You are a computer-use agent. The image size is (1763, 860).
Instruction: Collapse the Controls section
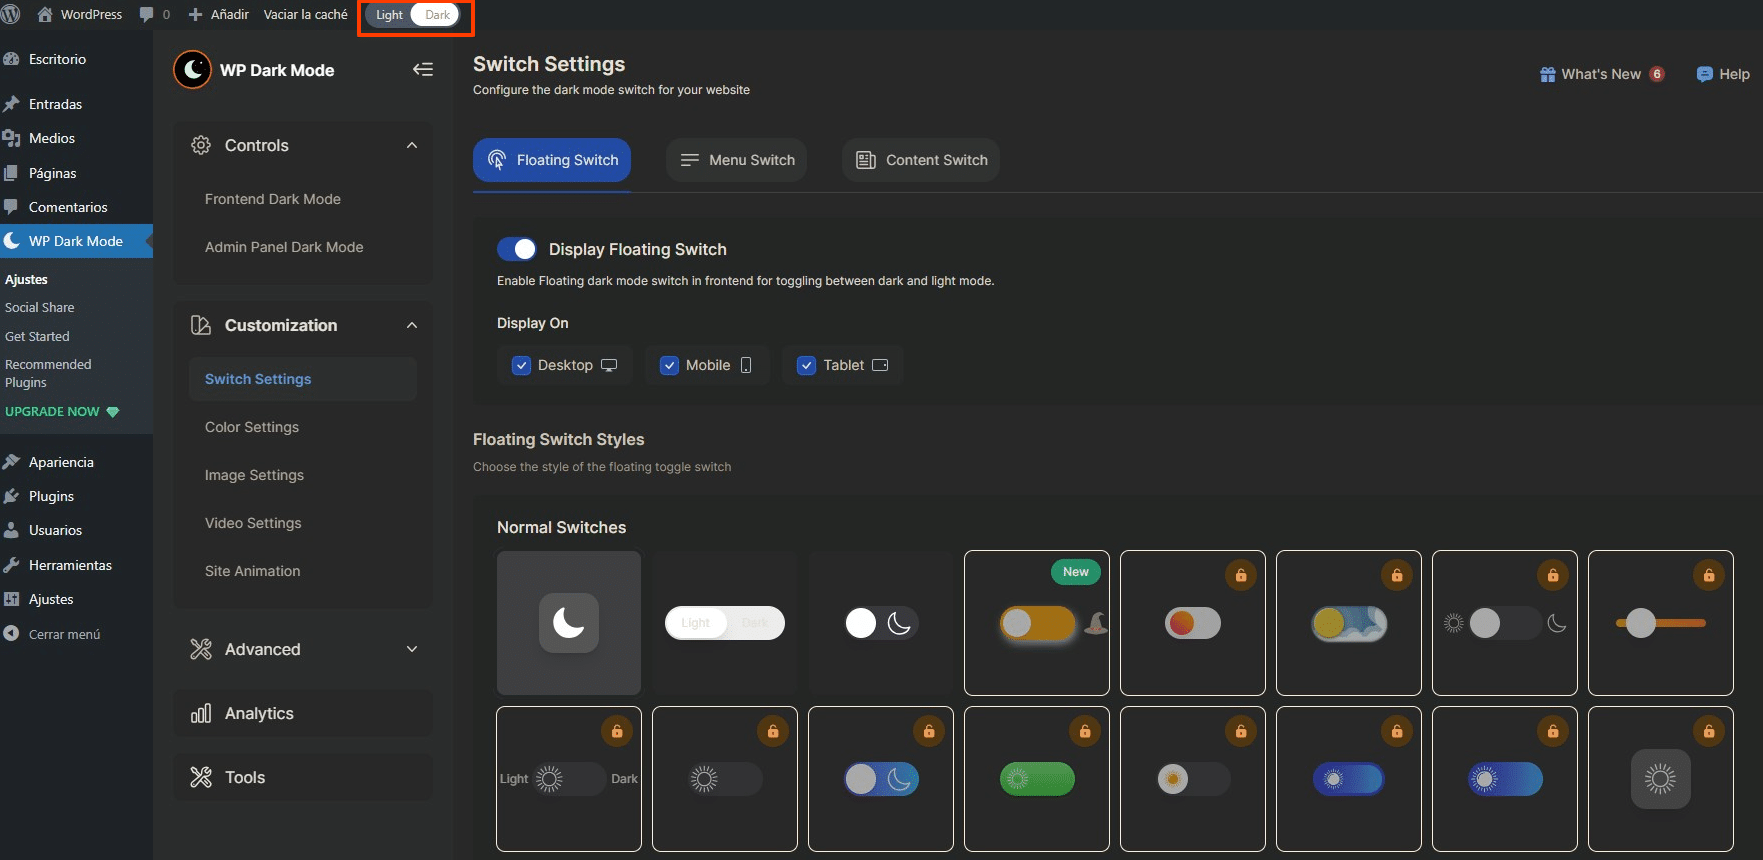[411, 145]
